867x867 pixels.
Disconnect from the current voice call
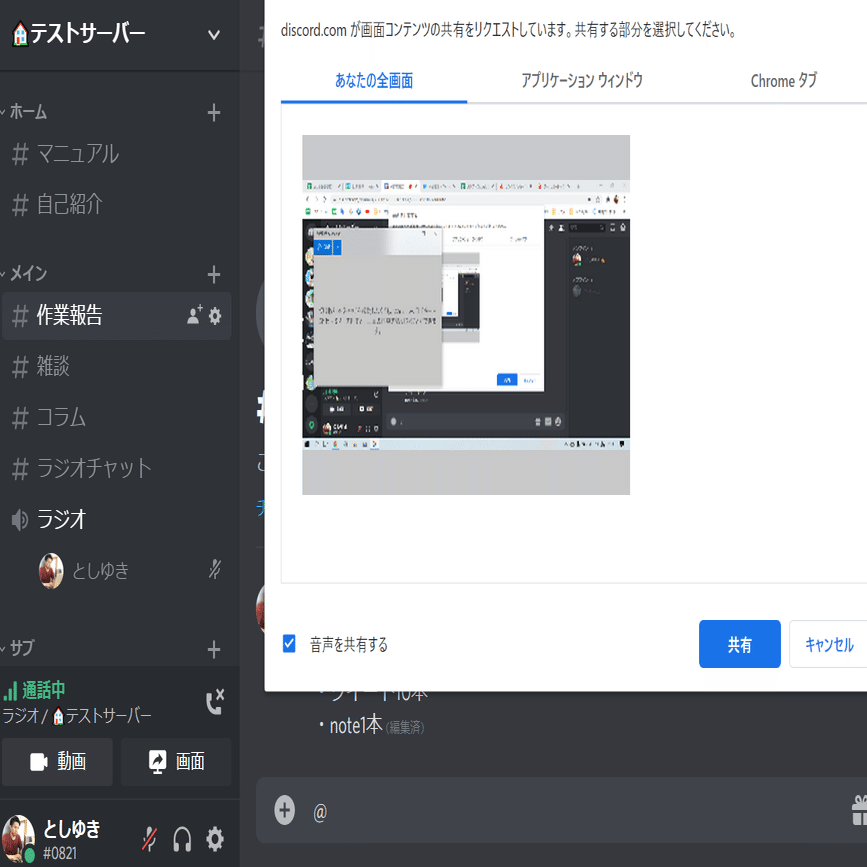(213, 702)
